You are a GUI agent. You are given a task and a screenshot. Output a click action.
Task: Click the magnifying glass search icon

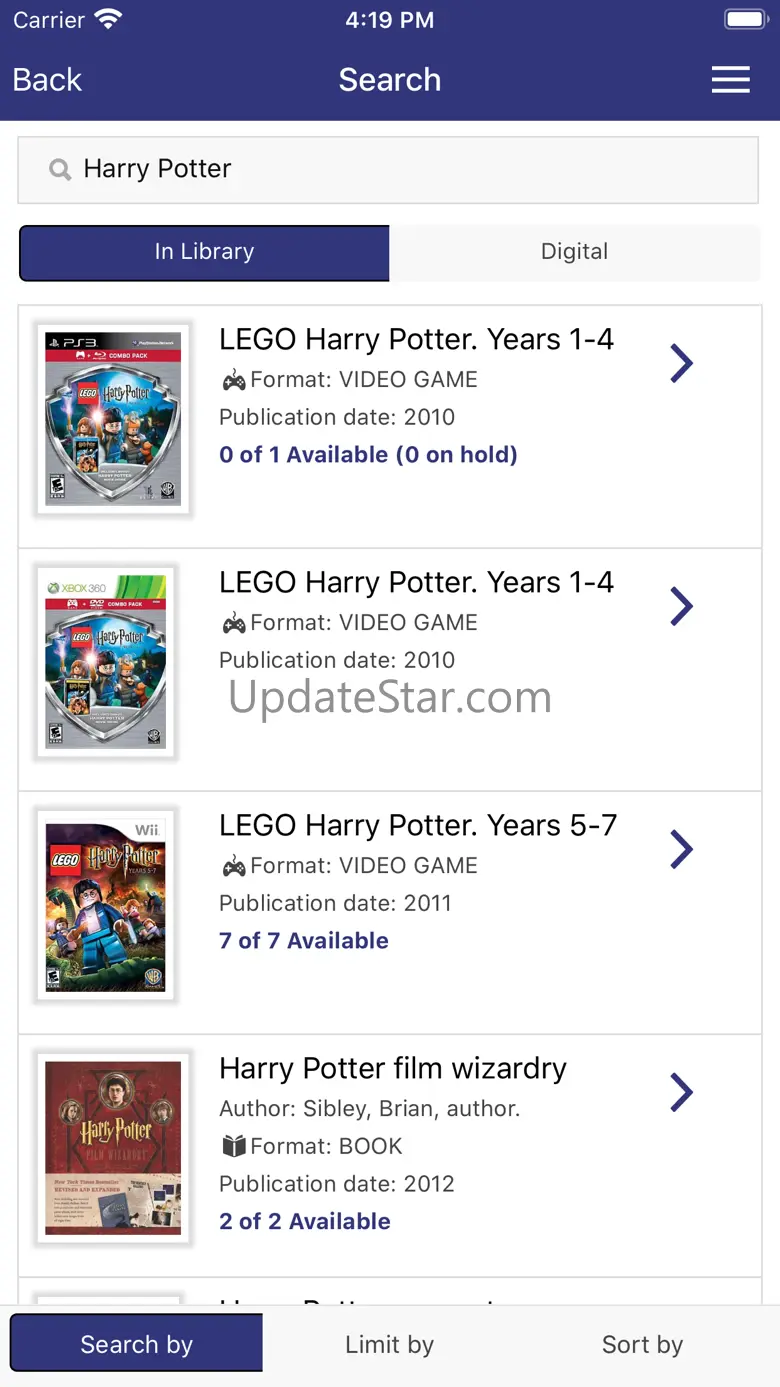point(60,169)
